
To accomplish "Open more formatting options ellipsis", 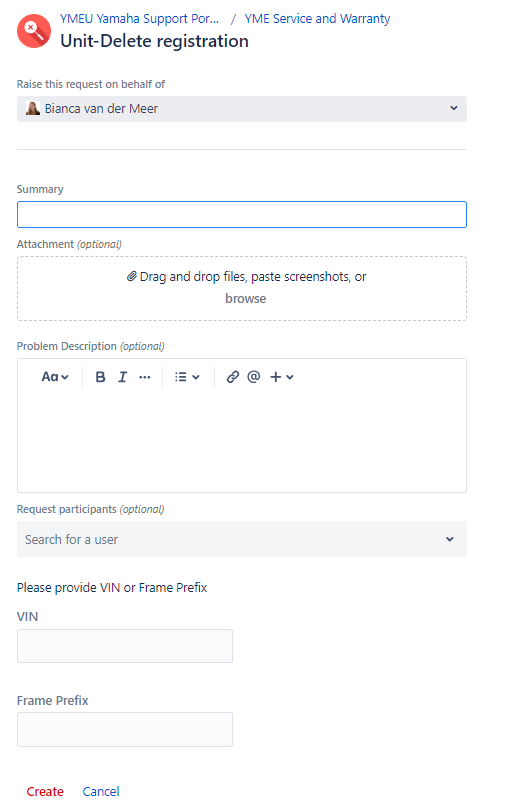I will tap(145, 377).
